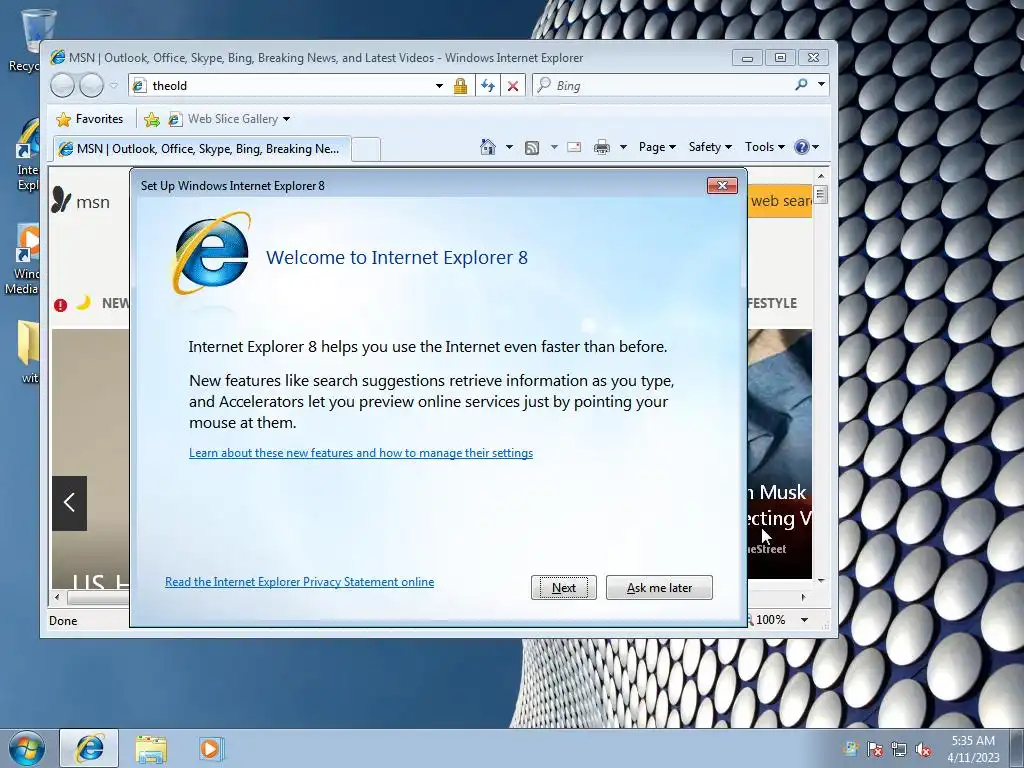
Task: Click the Print icon
Action: [601, 147]
